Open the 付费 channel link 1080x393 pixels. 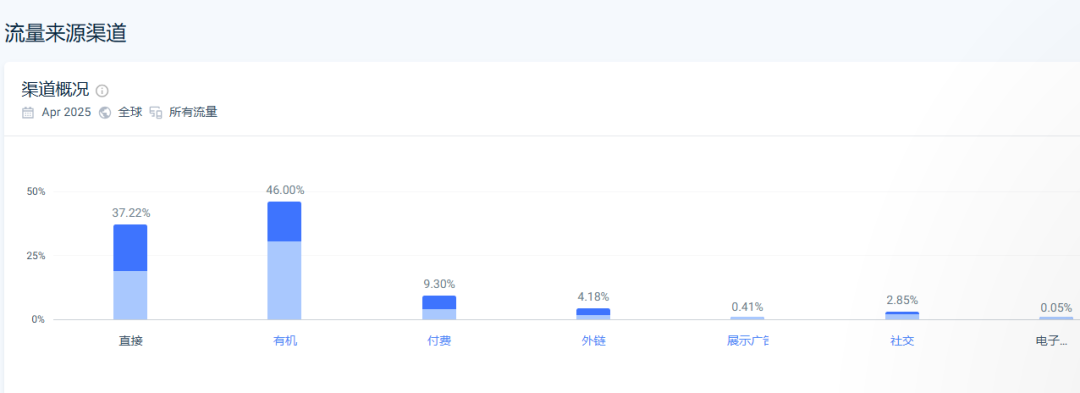pyautogui.click(x=439, y=341)
